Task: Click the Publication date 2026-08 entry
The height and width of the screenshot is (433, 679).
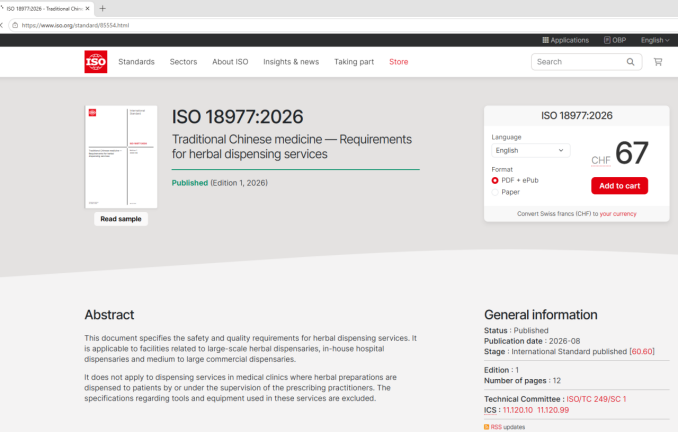Action: click(x=532, y=341)
